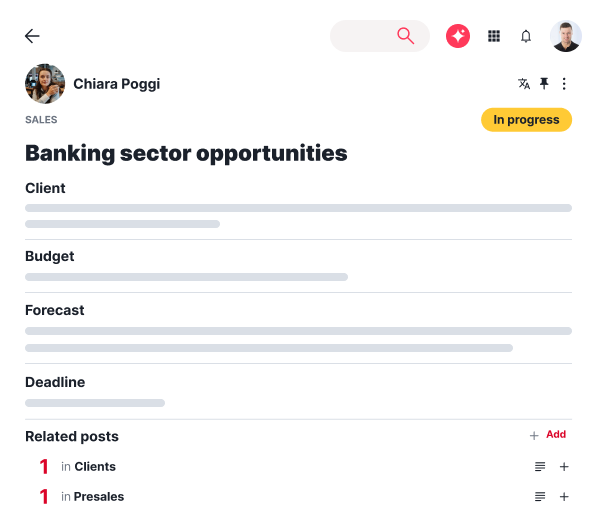Add a new post in Clients
The width and height of the screenshot is (602, 526).
point(564,467)
